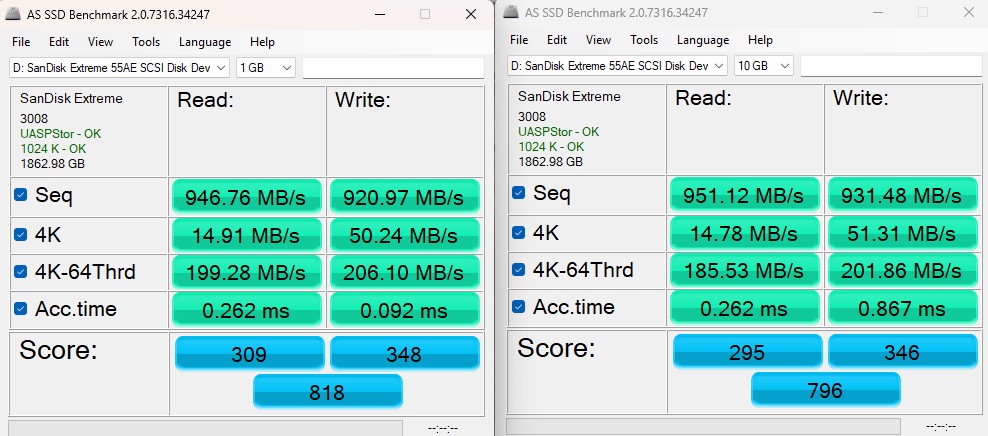988x436 pixels.
Task: Click the total score 818
Action: [328, 391]
